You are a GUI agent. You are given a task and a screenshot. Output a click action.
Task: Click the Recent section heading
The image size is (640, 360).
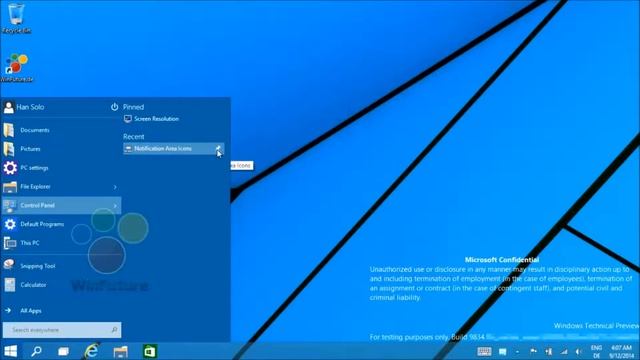[x=134, y=137]
